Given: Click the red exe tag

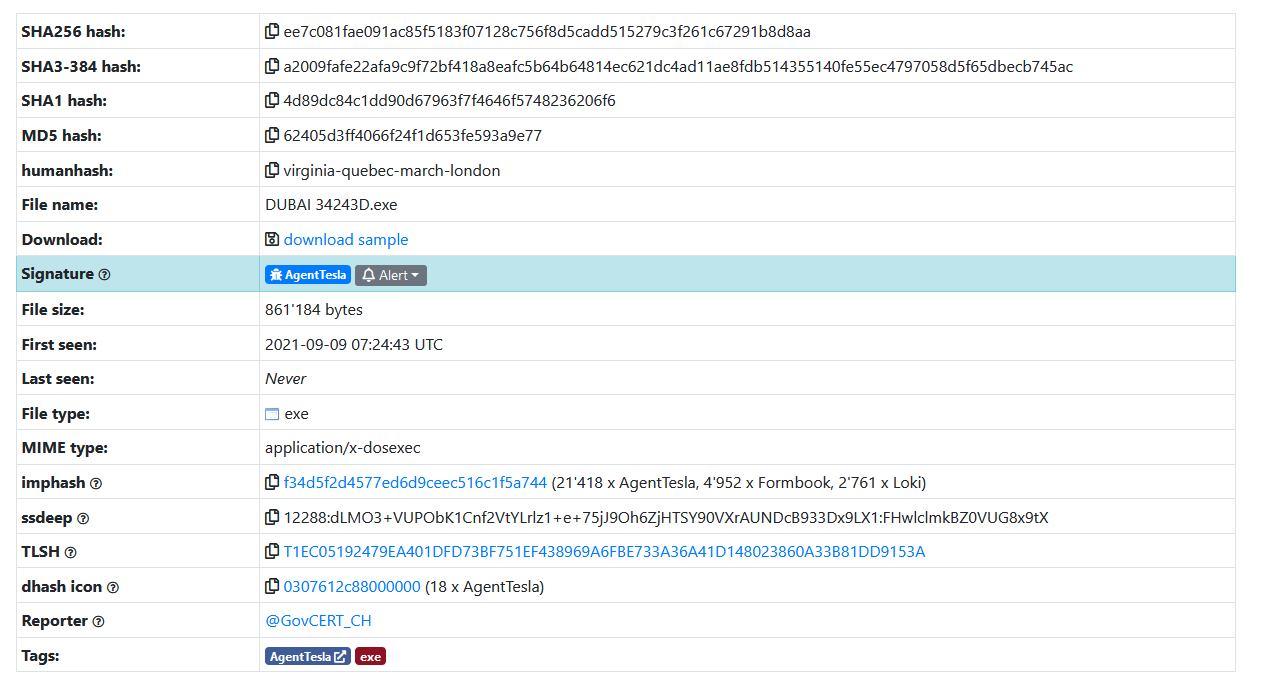Looking at the screenshot, I should click(x=370, y=657).
